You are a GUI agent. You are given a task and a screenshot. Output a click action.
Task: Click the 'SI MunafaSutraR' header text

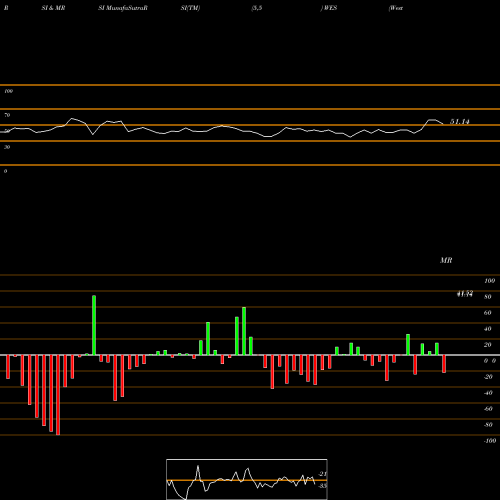point(123,8)
